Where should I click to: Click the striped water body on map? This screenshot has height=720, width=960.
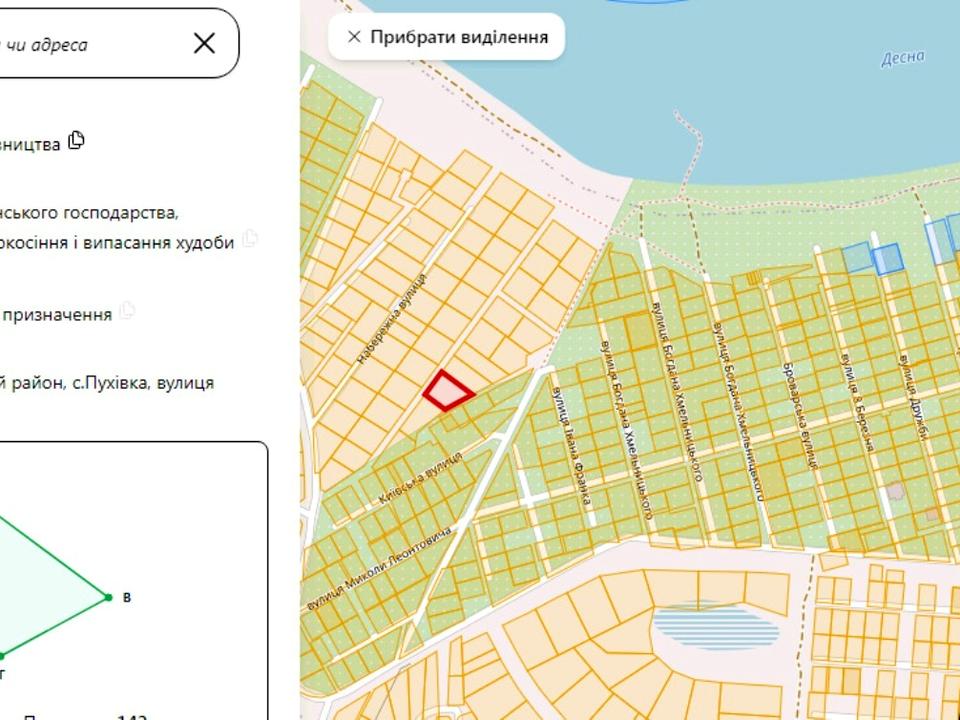point(715,624)
